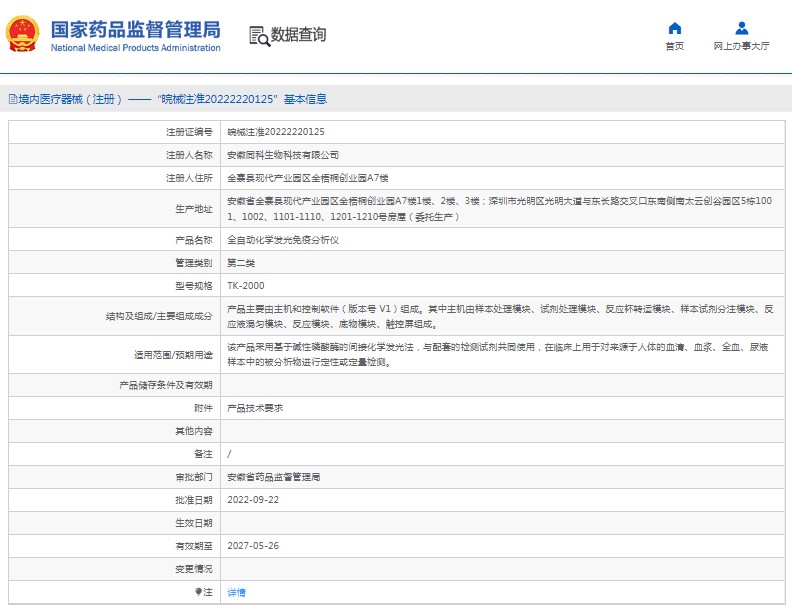Image resolution: width=792 pixels, height=611 pixels.
Task: Click the 适用范围/预期用途 label
Action: pos(173,355)
